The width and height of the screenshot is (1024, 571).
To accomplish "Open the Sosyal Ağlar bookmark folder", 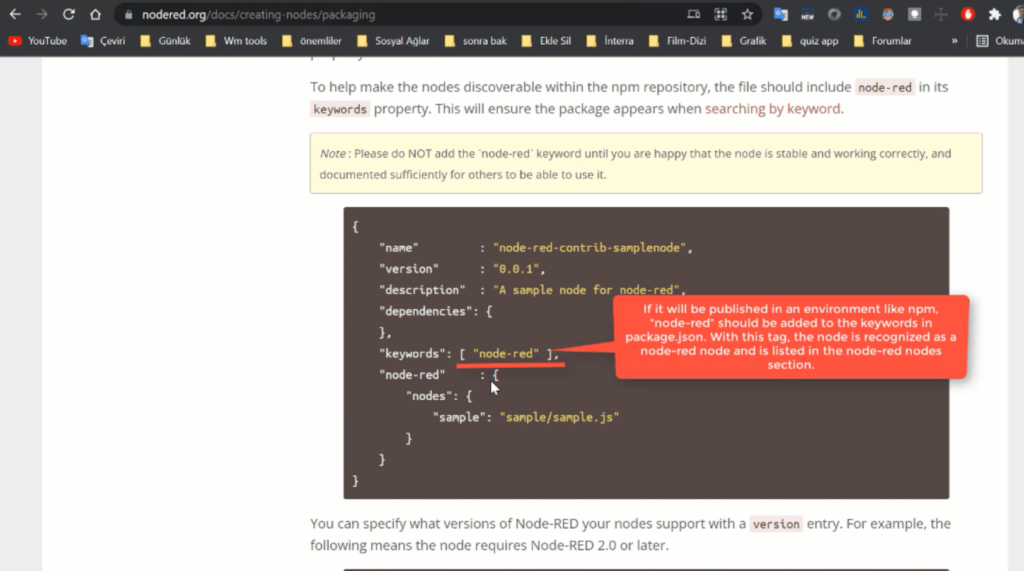I will [x=393, y=41].
